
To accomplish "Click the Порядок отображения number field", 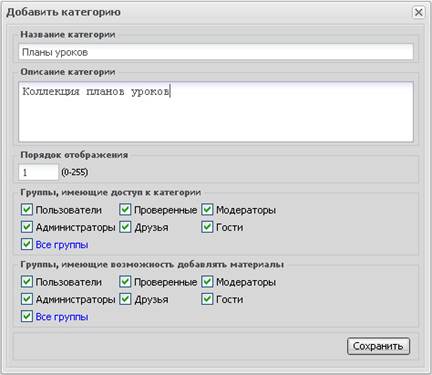I will pyautogui.click(x=38, y=172).
